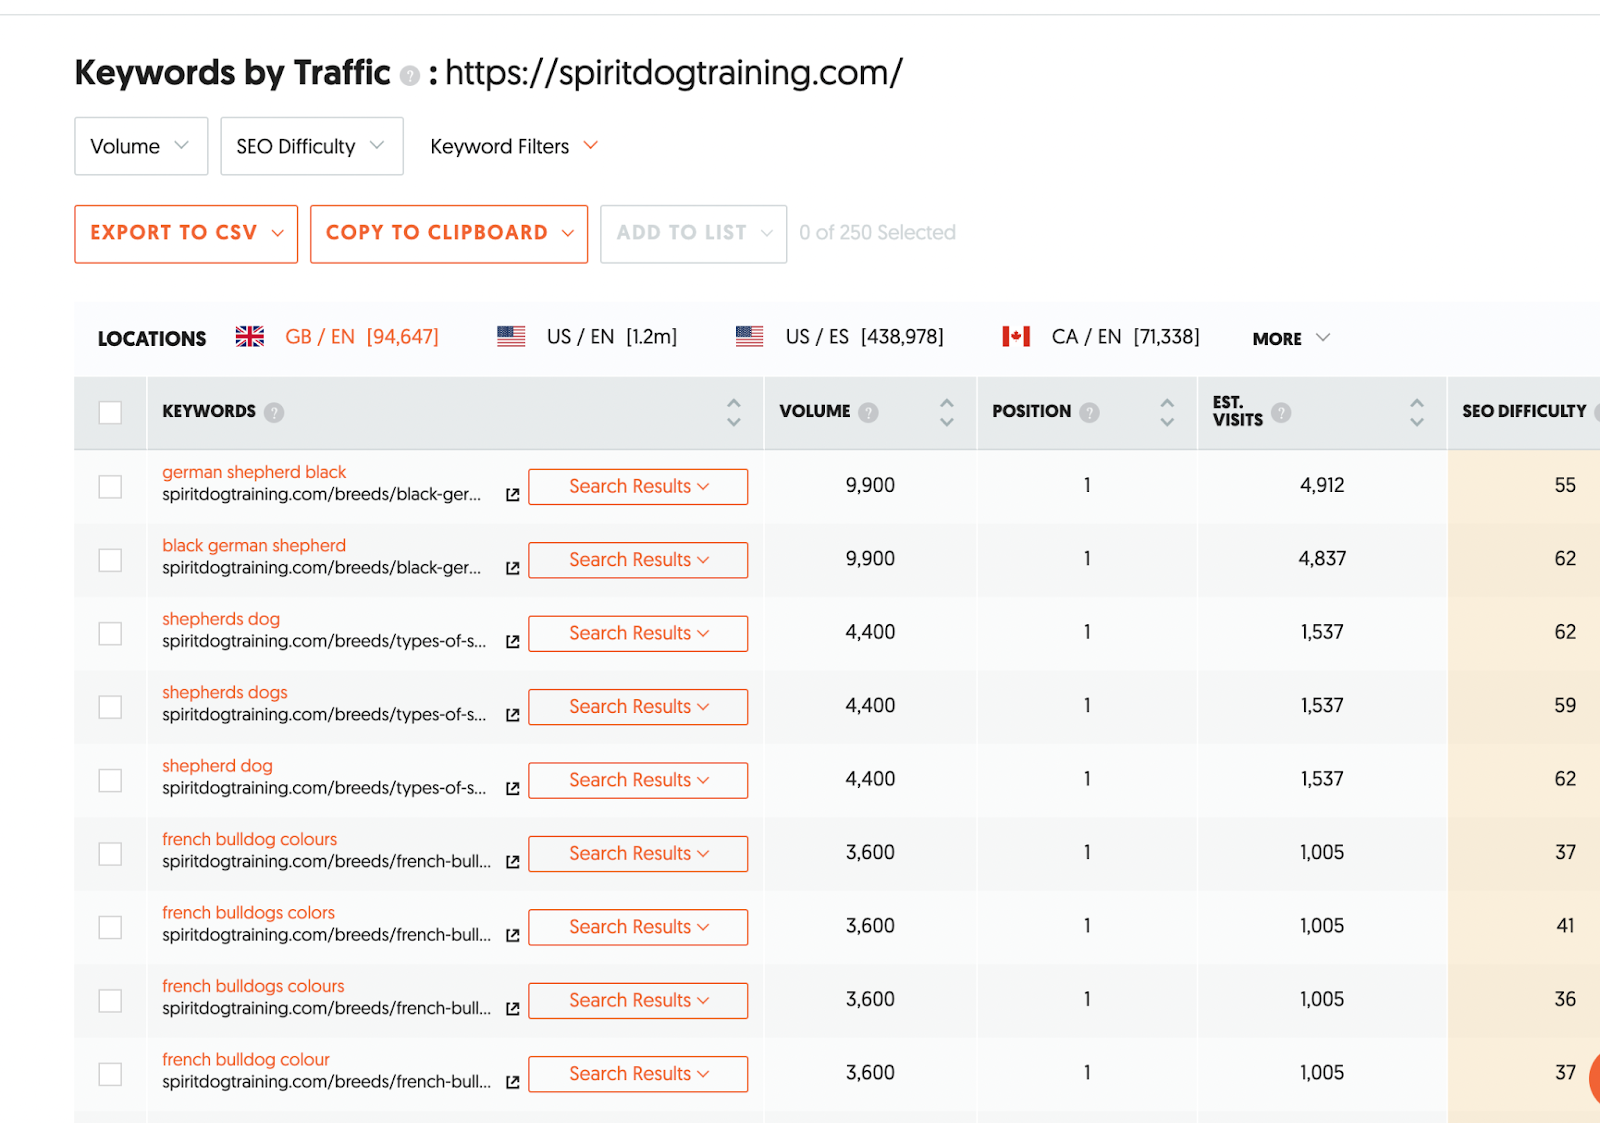Image resolution: width=1600 pixels, height=1123 pixels.
Task: Sort table by Volume column arrows
Action: 947,412
